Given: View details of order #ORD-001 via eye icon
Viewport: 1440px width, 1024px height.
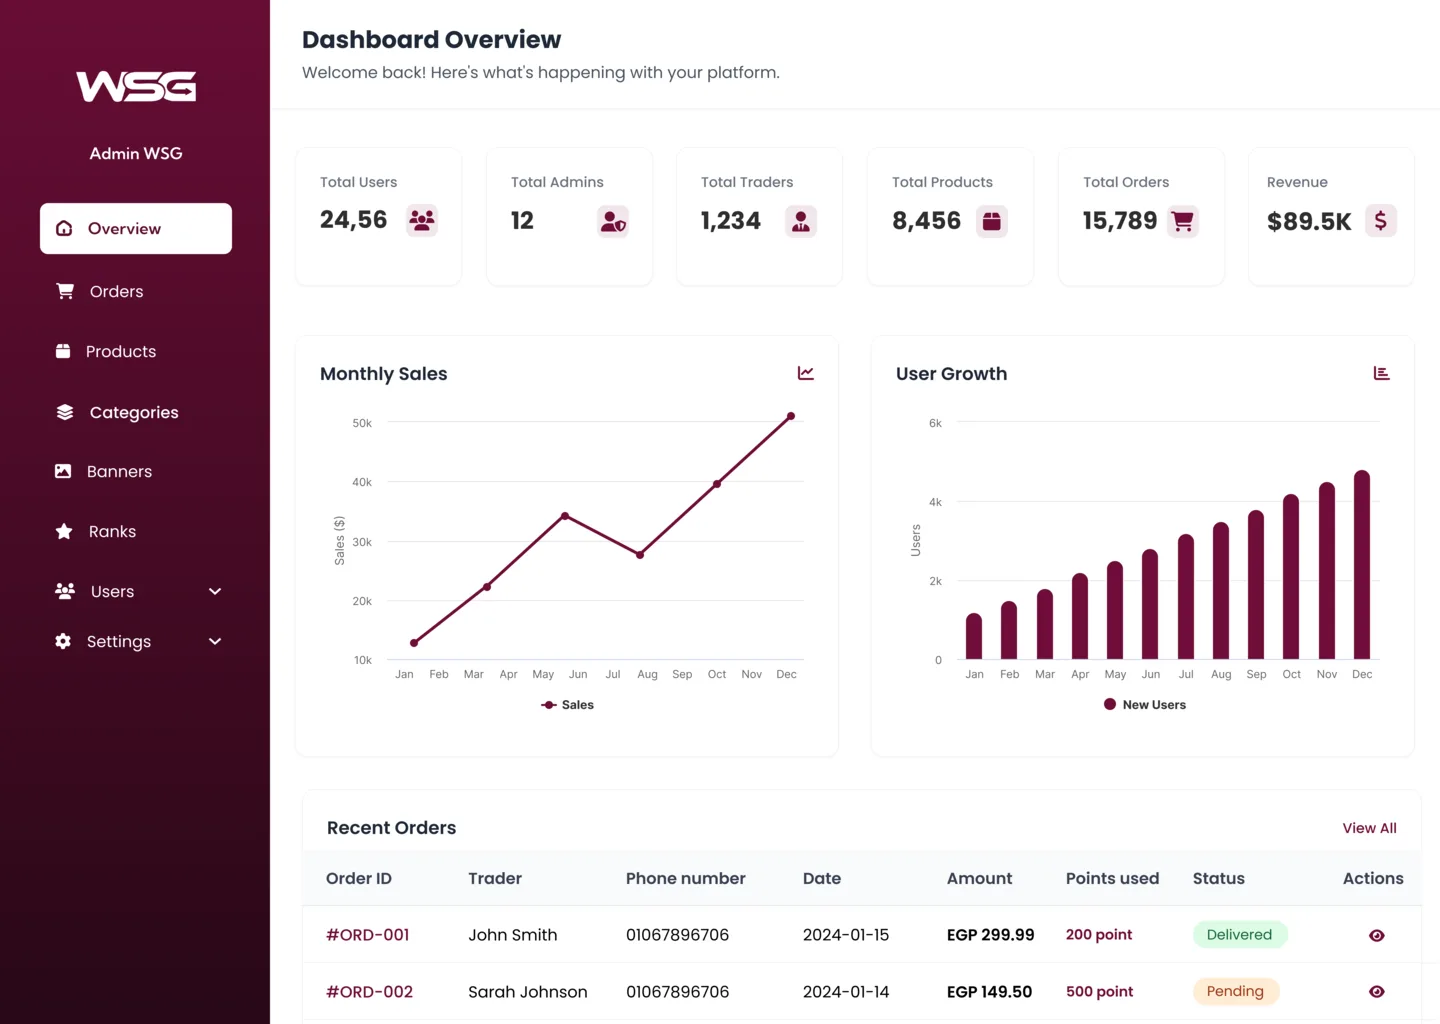Looking at the screenshot, I should [x=1377, y=935].
